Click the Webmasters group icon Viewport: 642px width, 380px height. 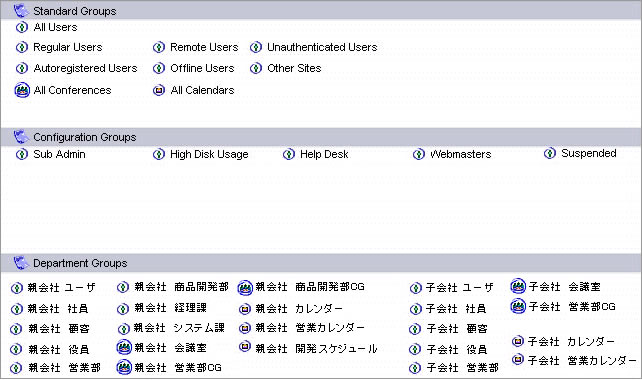418,154
